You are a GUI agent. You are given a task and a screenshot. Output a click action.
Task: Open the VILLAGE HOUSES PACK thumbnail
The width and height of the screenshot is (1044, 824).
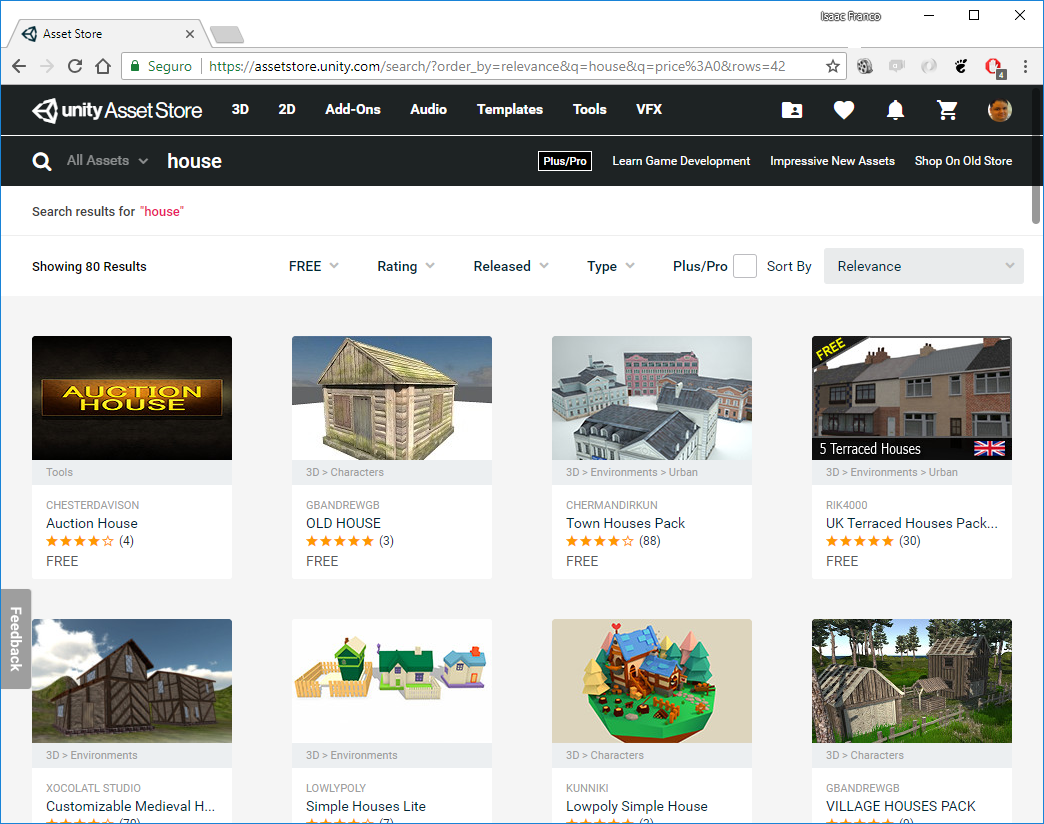pyautogui.click(x=912, y=681)
